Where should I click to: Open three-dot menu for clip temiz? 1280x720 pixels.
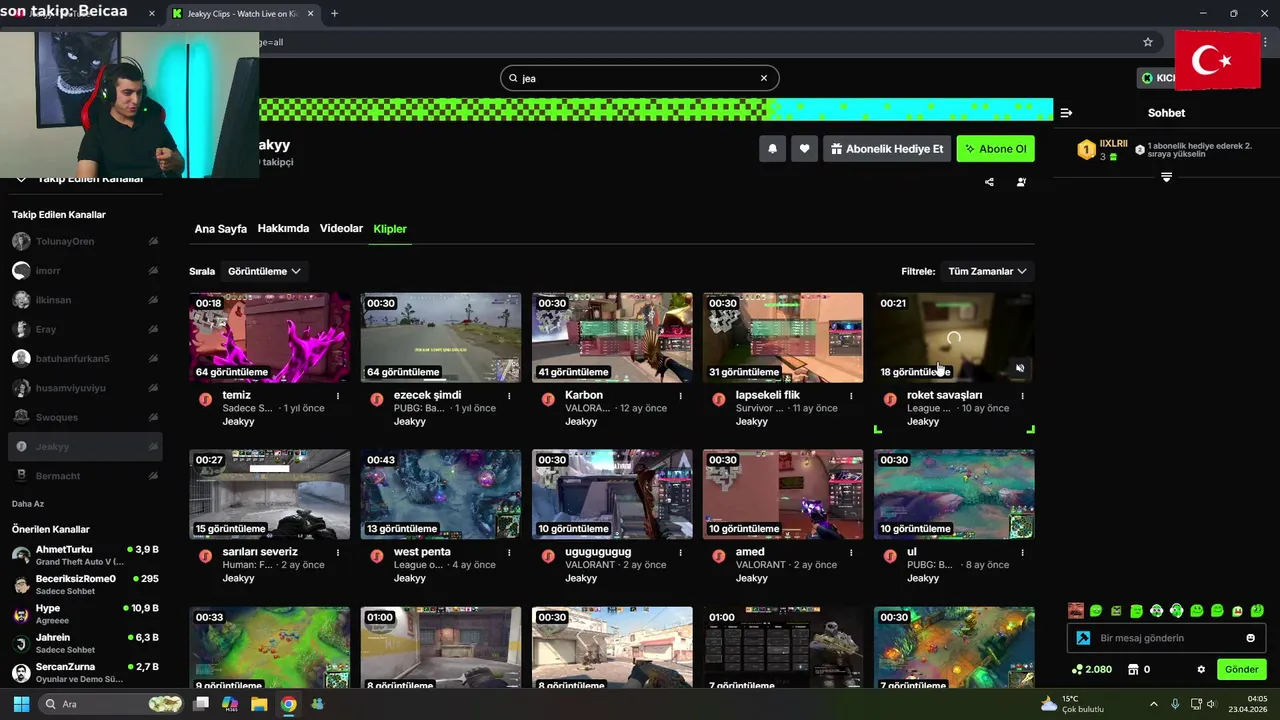pyautogui.click(x=338, y=396)
